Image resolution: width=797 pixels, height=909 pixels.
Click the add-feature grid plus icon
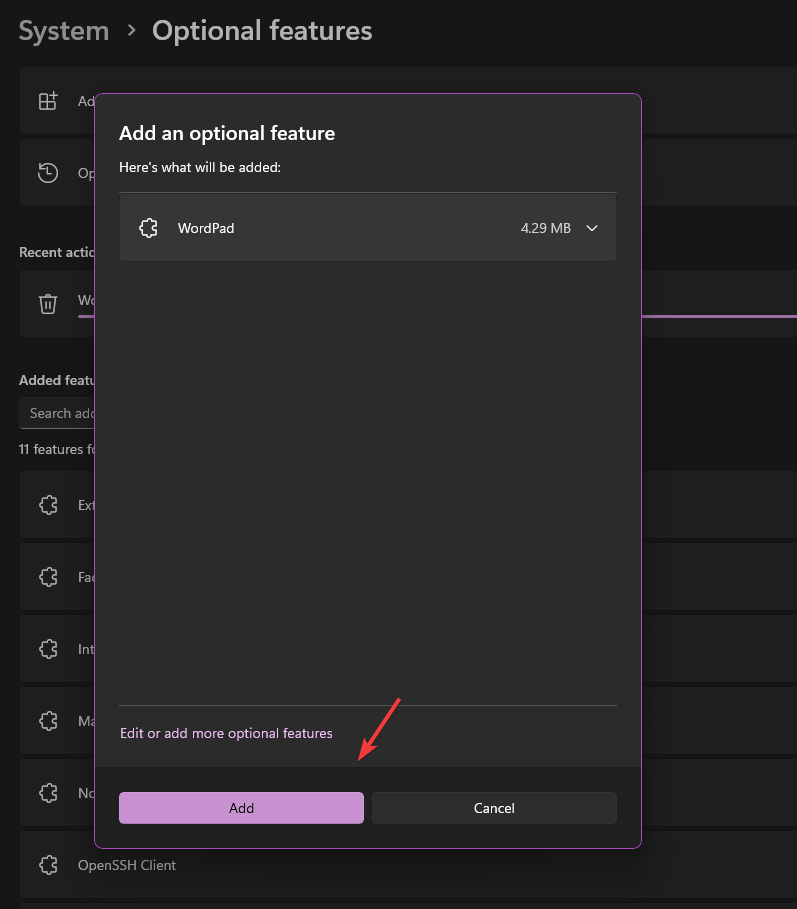(48, 101)
